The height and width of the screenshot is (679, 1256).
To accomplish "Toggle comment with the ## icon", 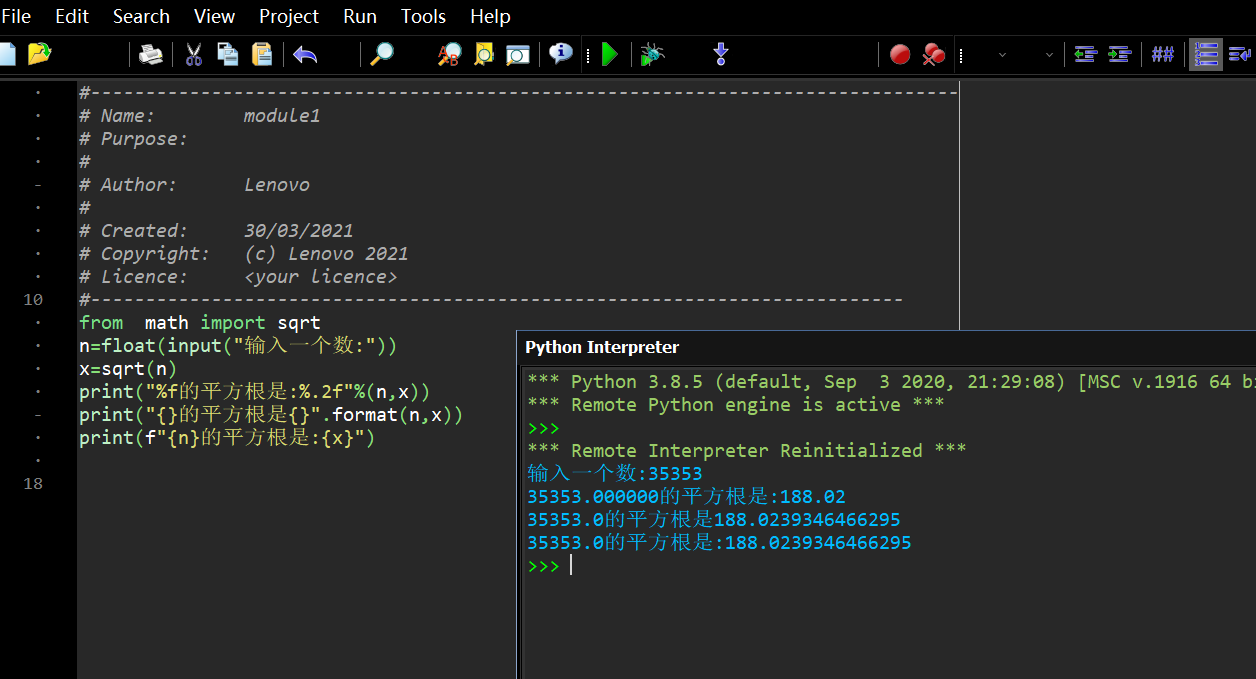I will pos(1162,54).
